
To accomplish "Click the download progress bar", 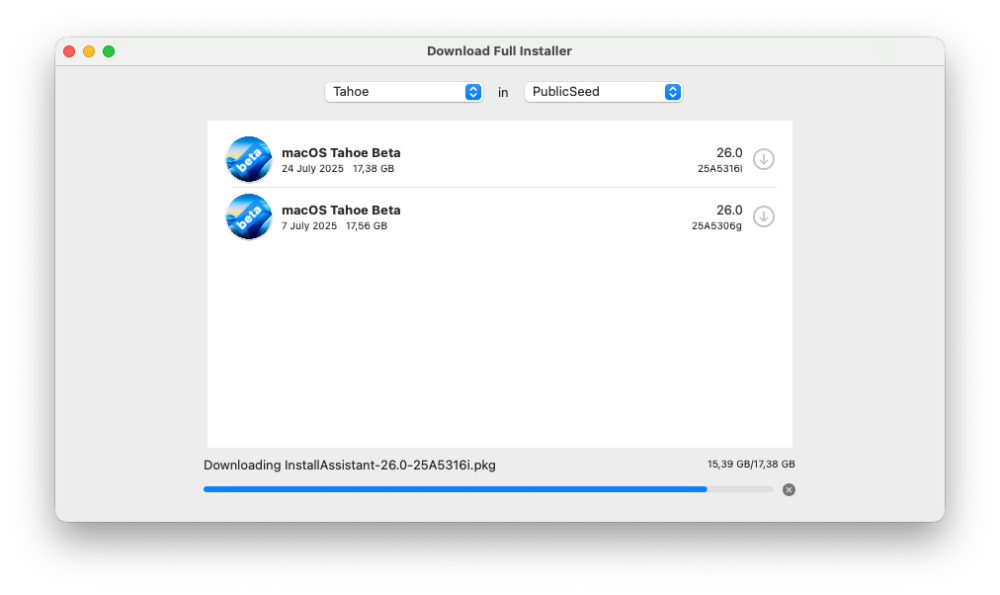I will coord(489,489).
